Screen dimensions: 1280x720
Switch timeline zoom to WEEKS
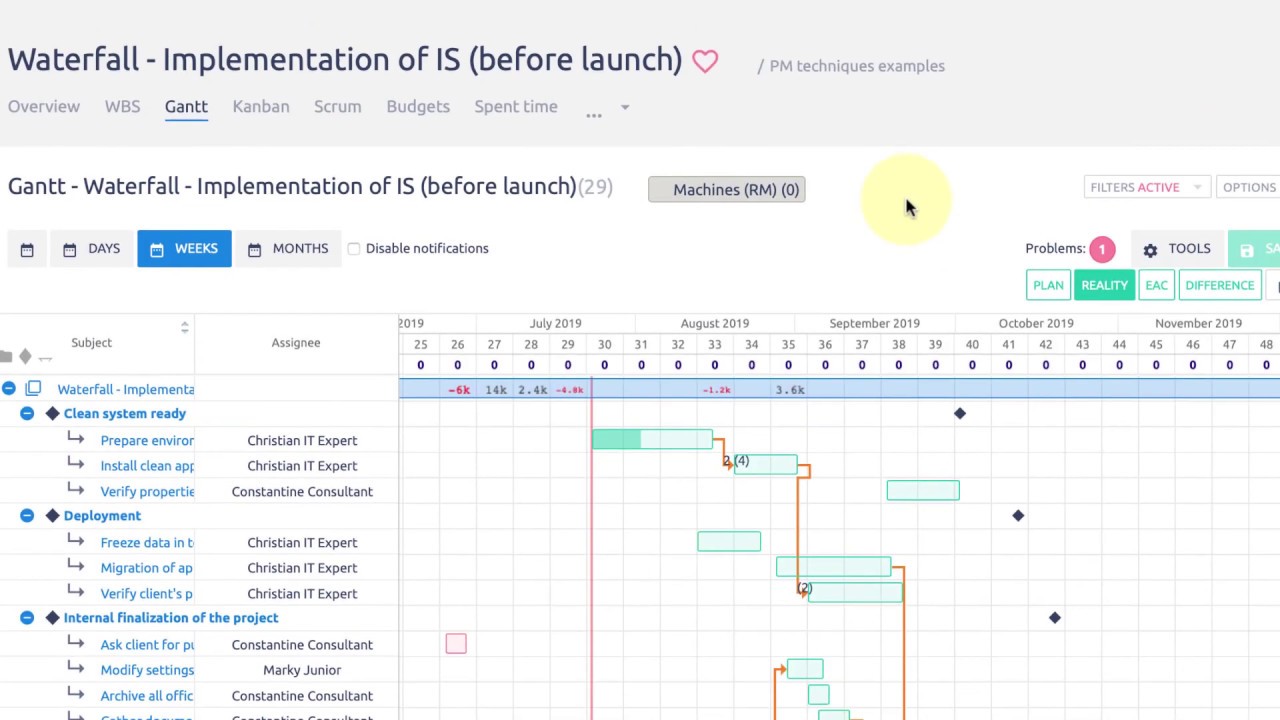[184, 249]
